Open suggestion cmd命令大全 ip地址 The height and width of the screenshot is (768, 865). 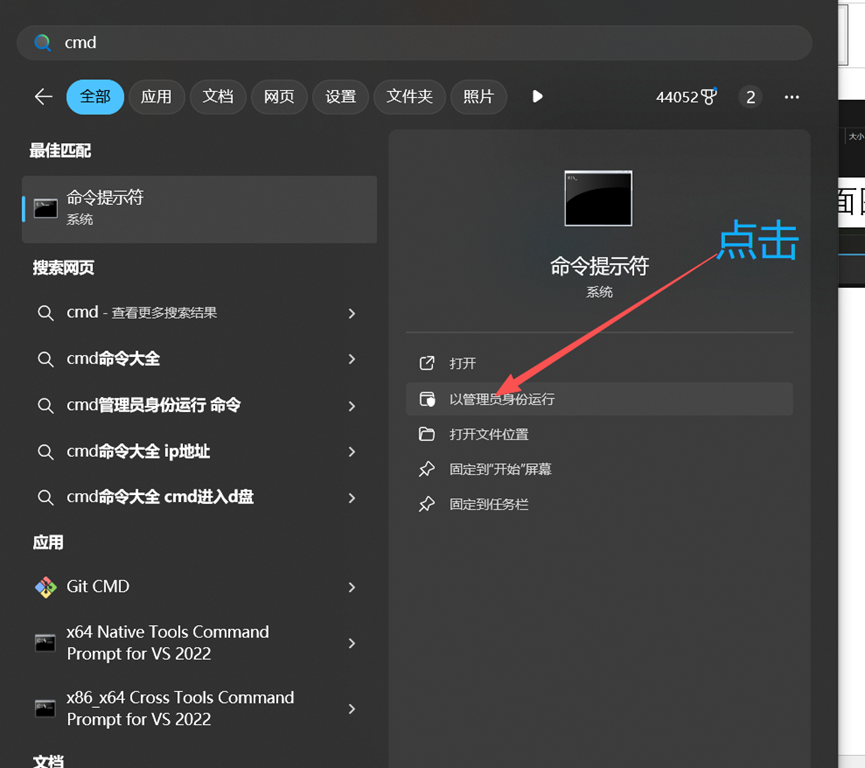[x=138, y=452]
